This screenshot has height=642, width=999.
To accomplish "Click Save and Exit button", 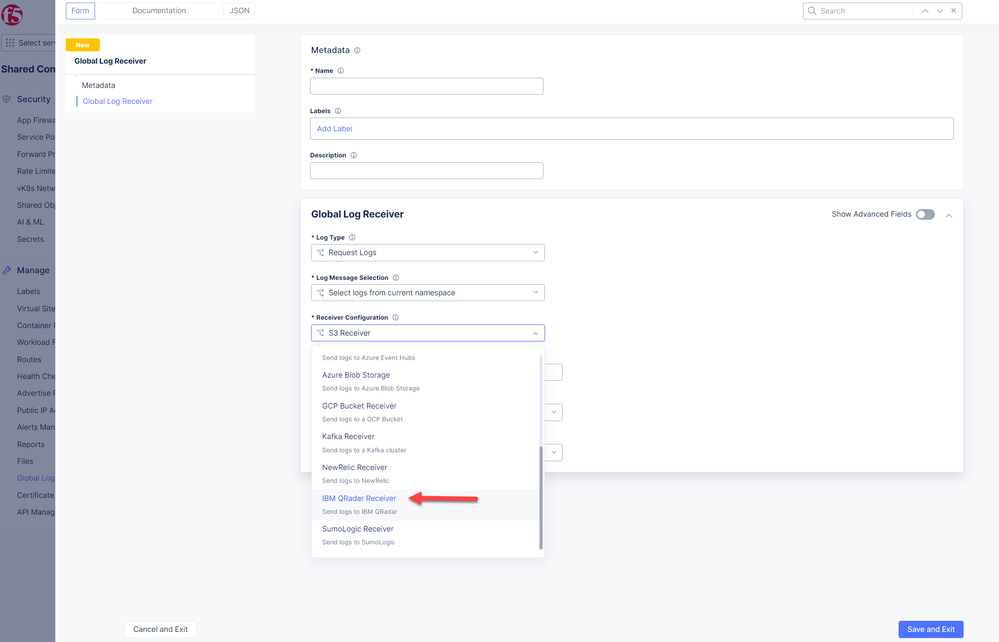I will tap(930, 629).
